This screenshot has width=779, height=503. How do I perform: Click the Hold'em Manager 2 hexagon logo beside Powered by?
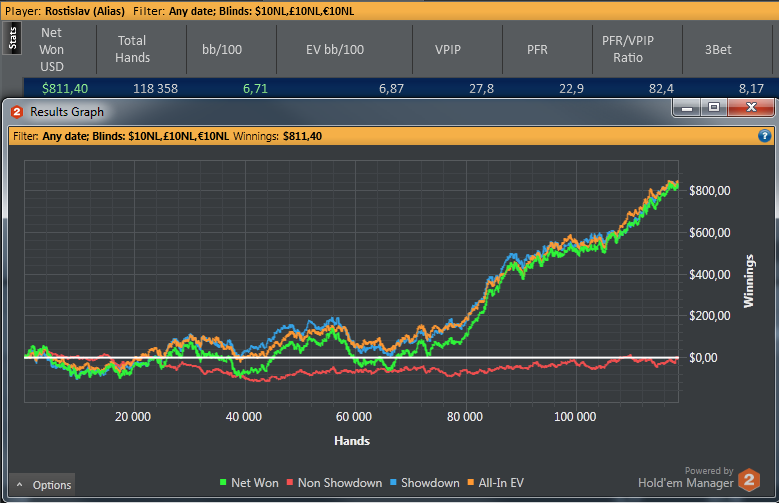749,480
